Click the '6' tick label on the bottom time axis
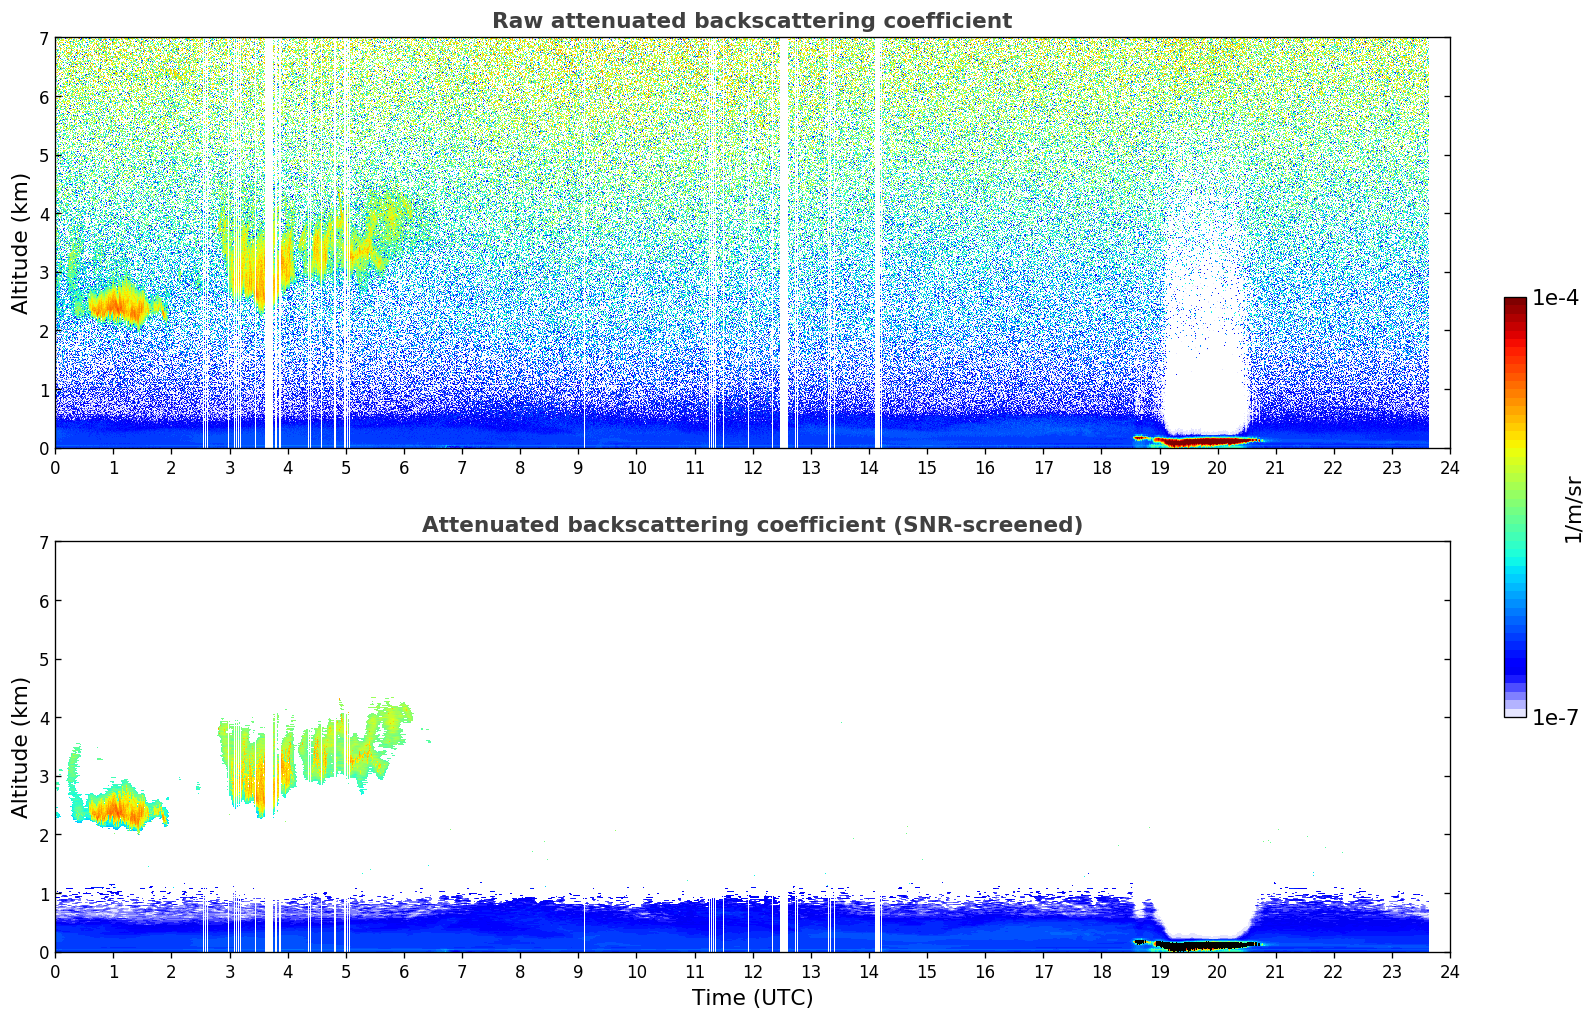Image resolution: width=1595 pixels, height=1020 pixels. (x=404, y=972)
